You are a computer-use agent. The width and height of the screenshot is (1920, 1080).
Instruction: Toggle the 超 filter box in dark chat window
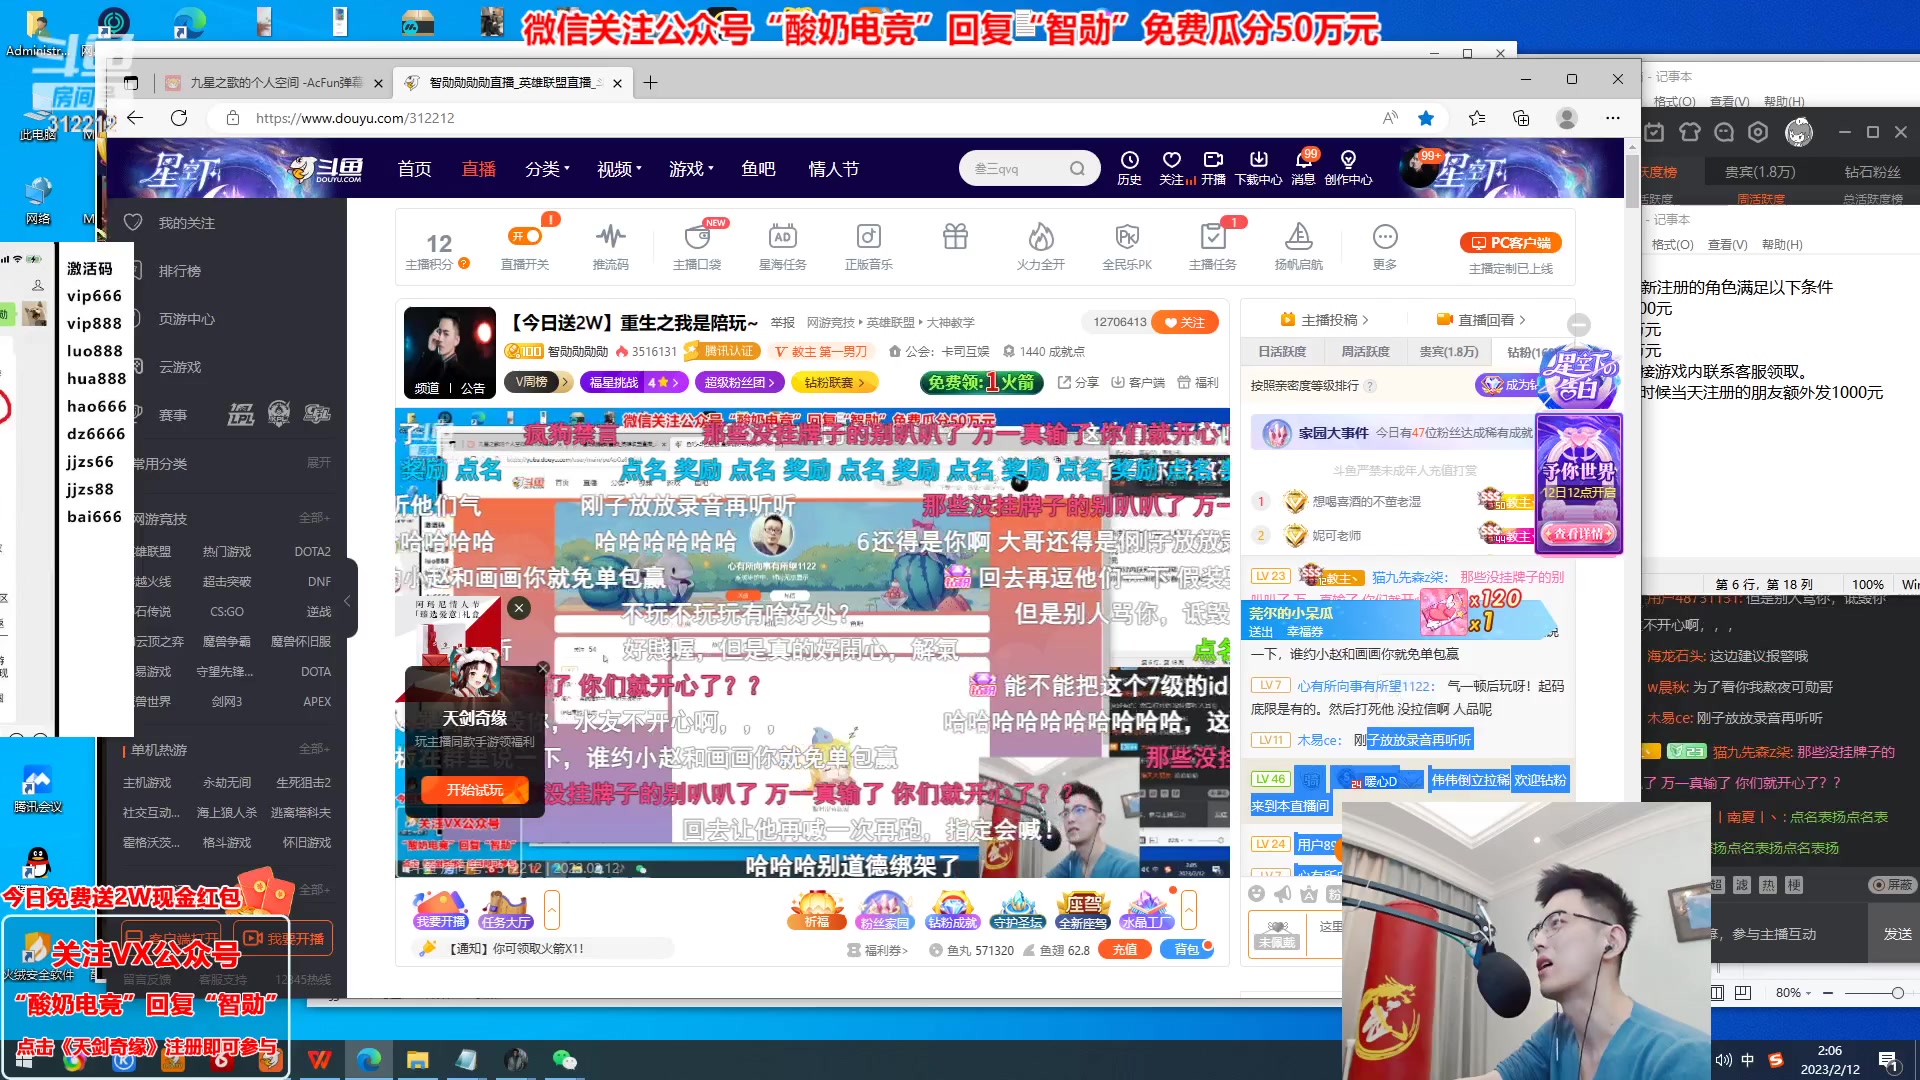(x=1716, y=885)
